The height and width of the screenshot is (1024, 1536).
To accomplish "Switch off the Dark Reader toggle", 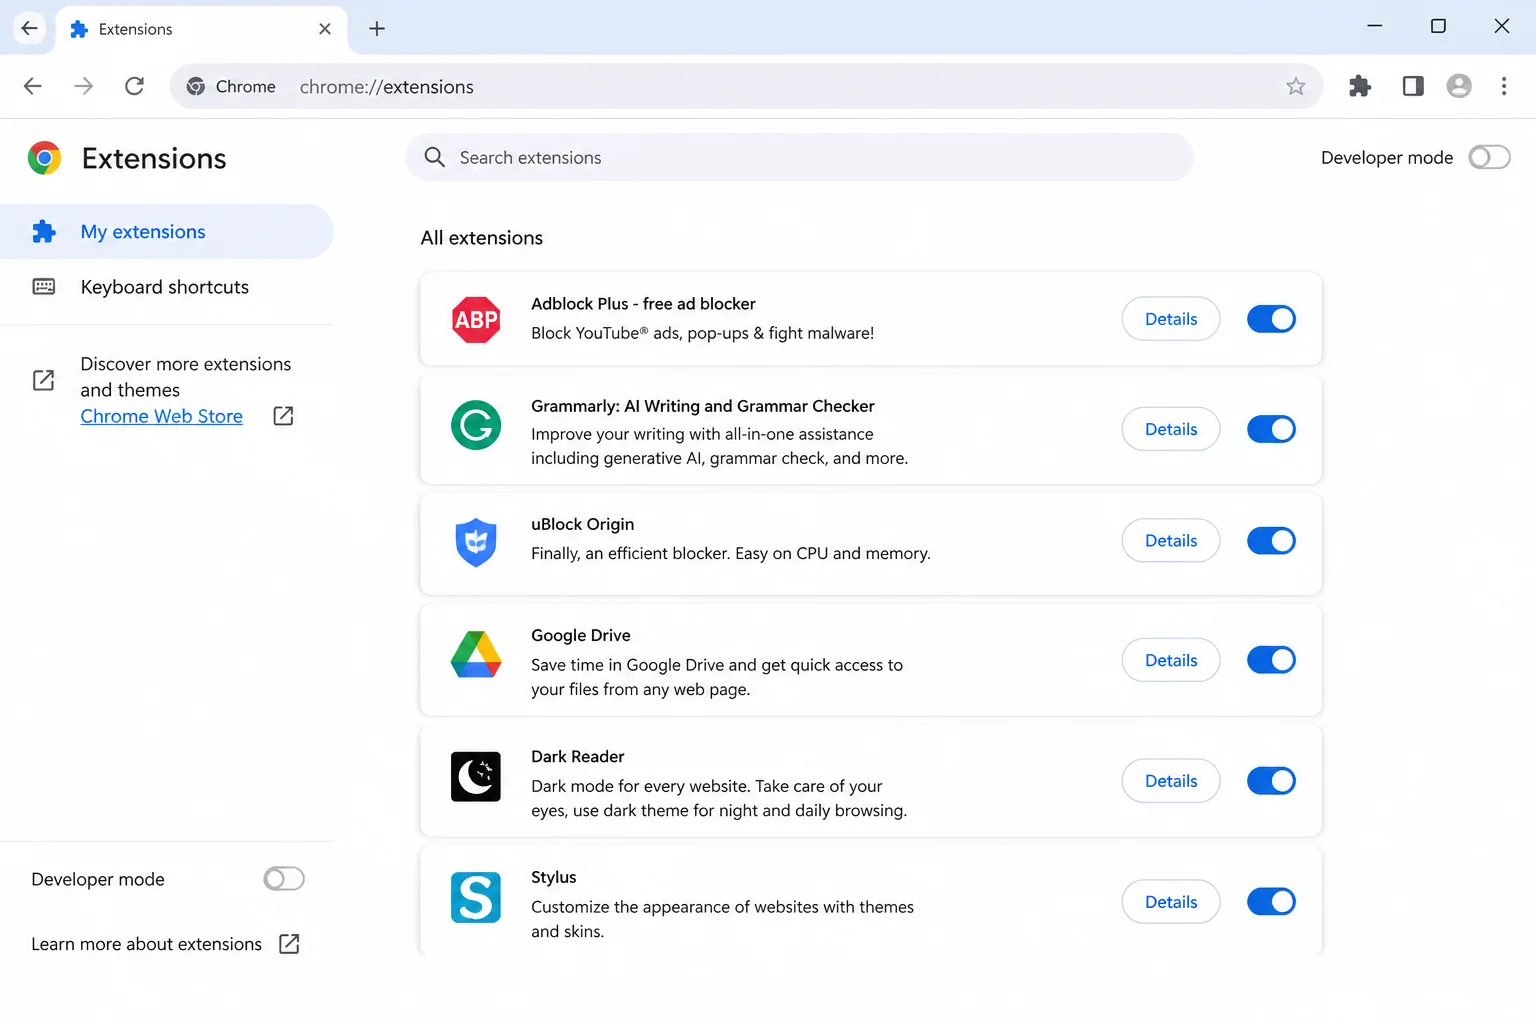I will 1271,781.
